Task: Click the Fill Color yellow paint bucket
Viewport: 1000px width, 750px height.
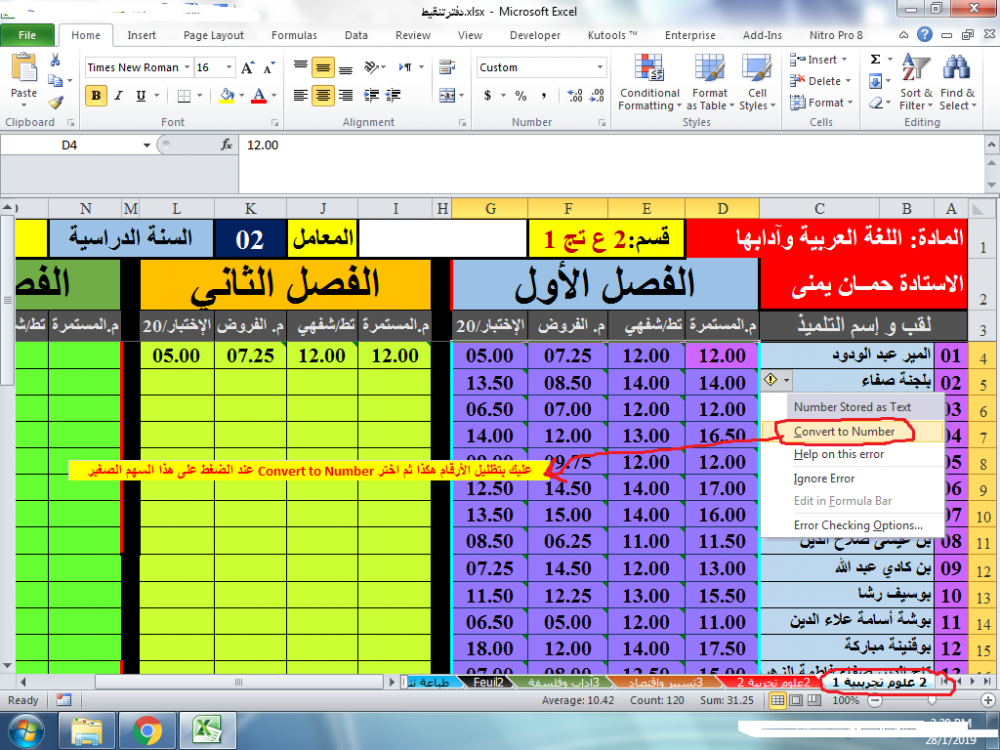Action: click(226, 96)
